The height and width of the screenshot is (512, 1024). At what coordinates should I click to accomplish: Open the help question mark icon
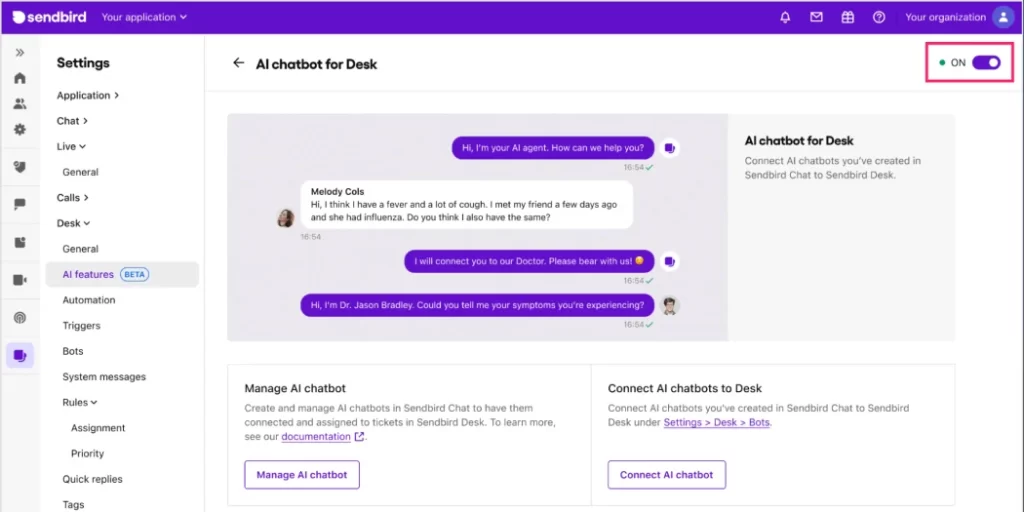pos(879,18)
